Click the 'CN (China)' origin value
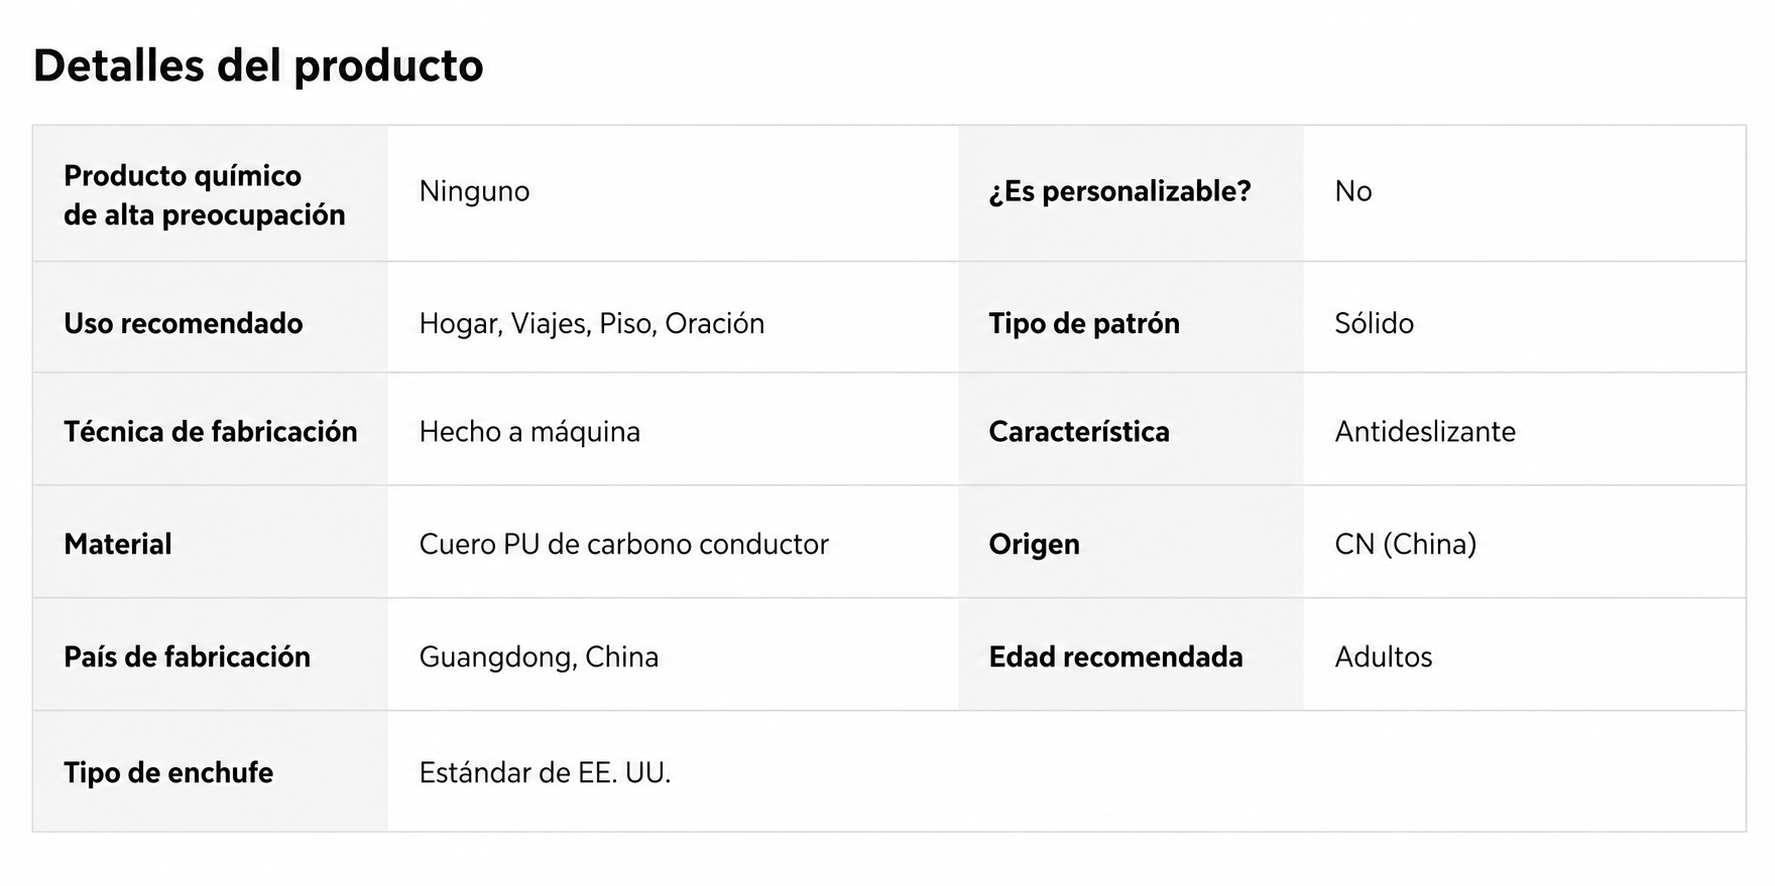 tap(1405, 544)
